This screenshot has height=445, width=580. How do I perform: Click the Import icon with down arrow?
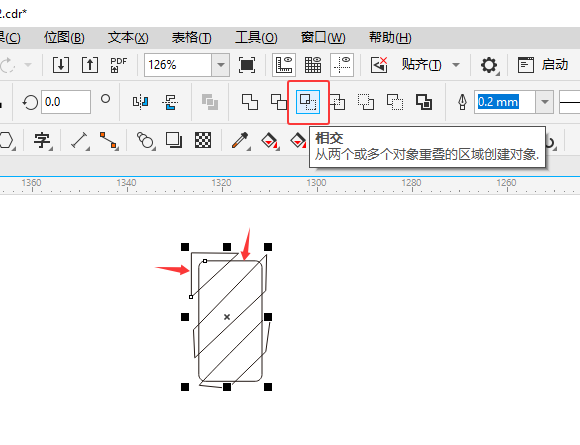click(61, 65)
